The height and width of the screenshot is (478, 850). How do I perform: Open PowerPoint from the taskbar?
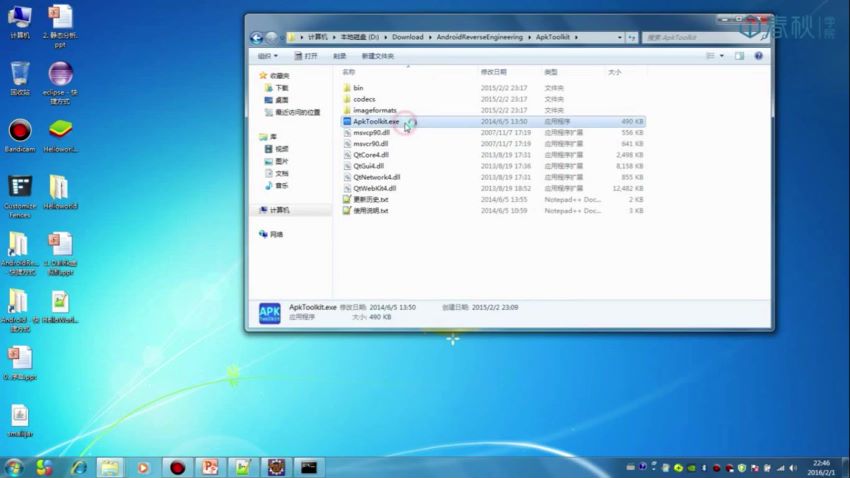tap(209, 467)
